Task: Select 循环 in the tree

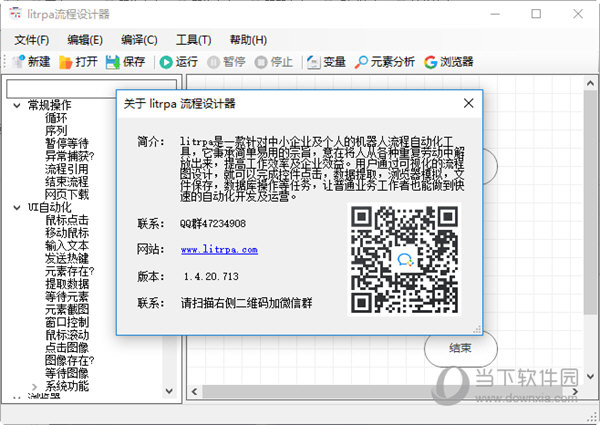Action: pyautogui.click(x=56, y=118)
